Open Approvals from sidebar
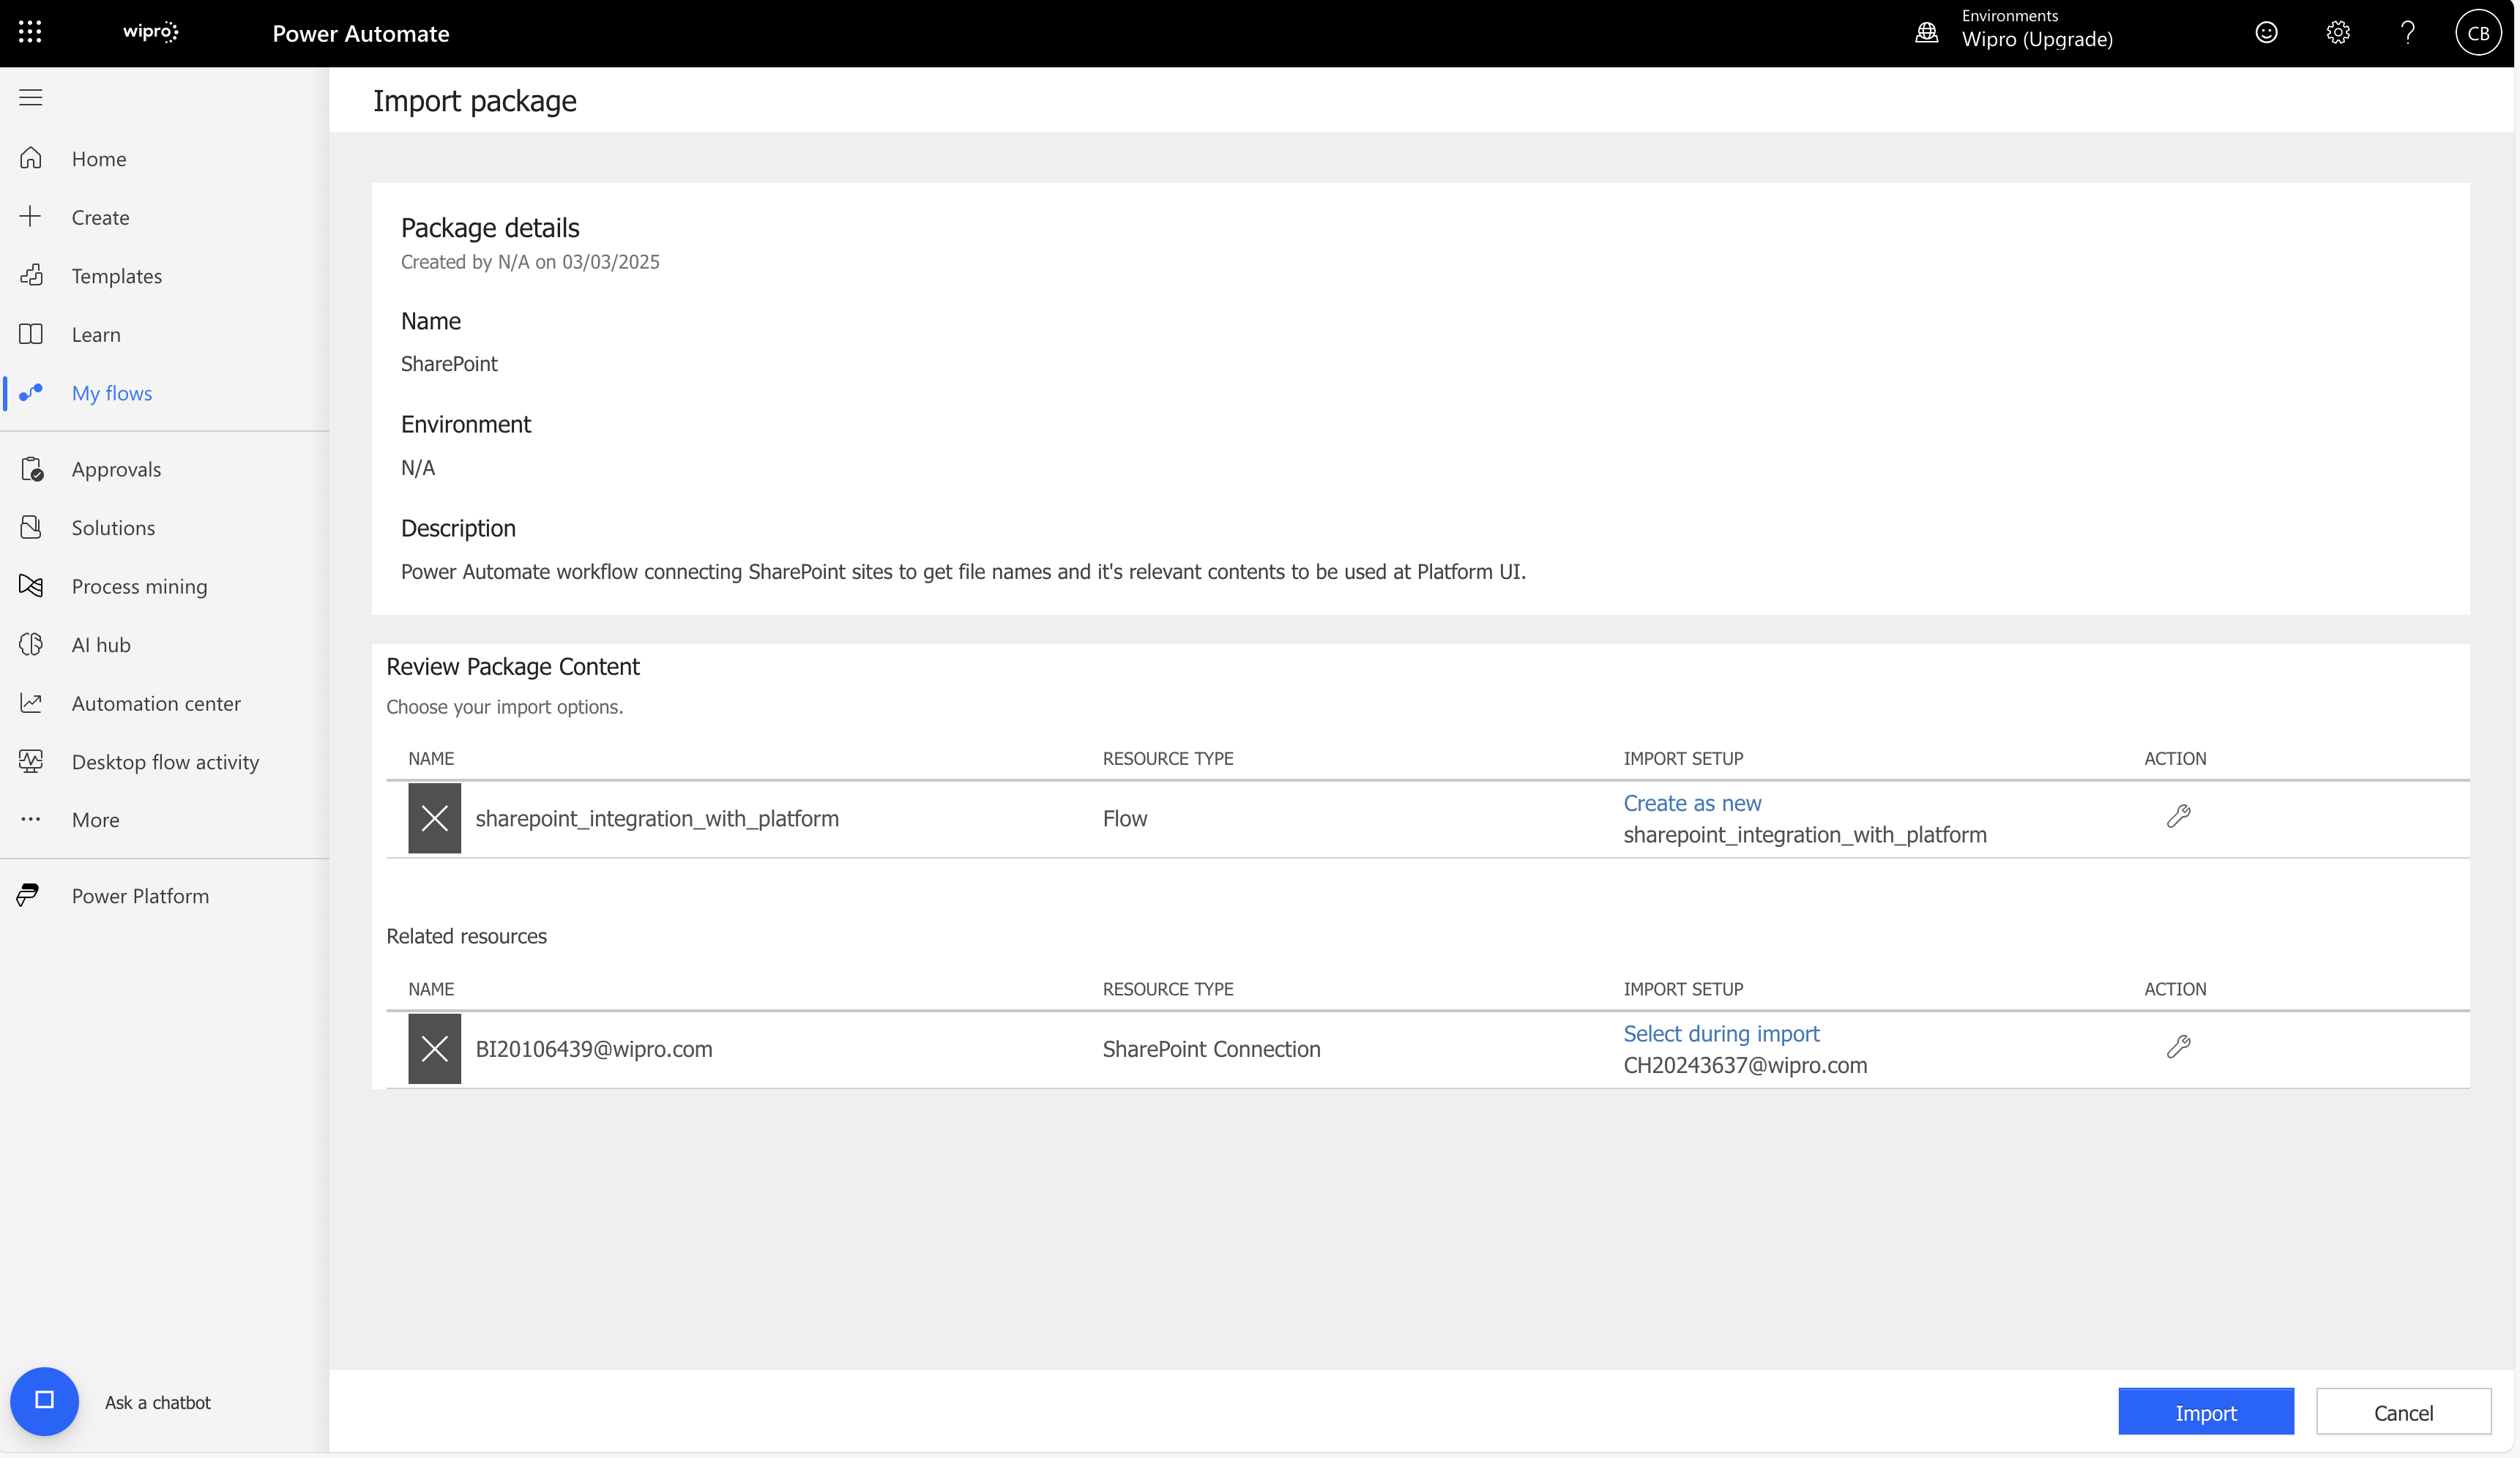 coord(116,469)
